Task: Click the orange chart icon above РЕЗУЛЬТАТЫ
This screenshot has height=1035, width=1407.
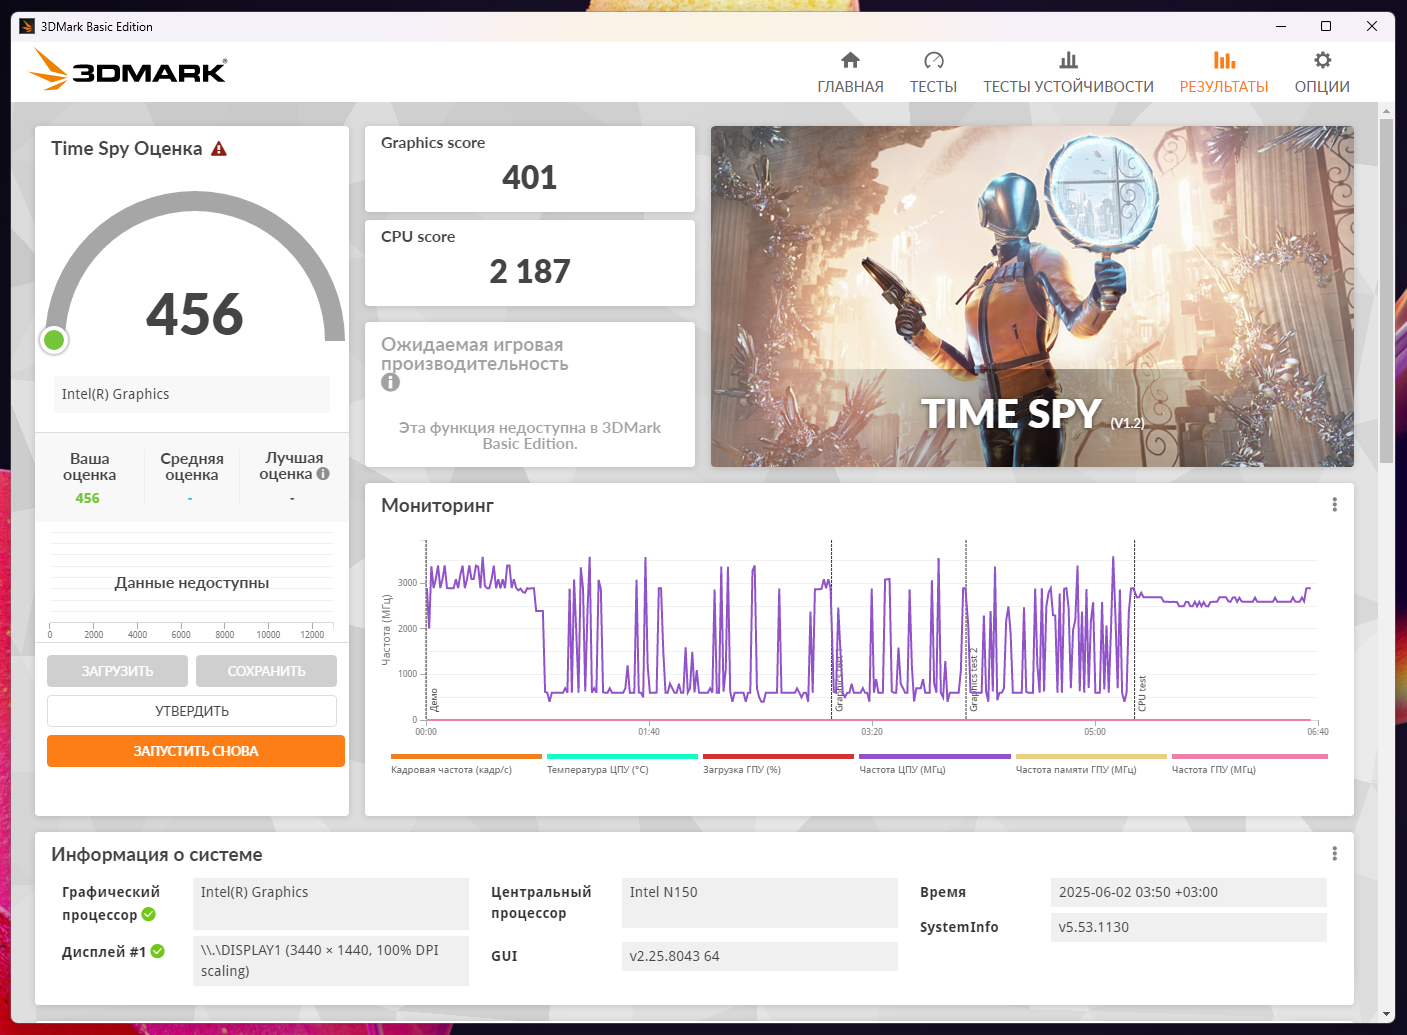Action: tap(1224, 60)
